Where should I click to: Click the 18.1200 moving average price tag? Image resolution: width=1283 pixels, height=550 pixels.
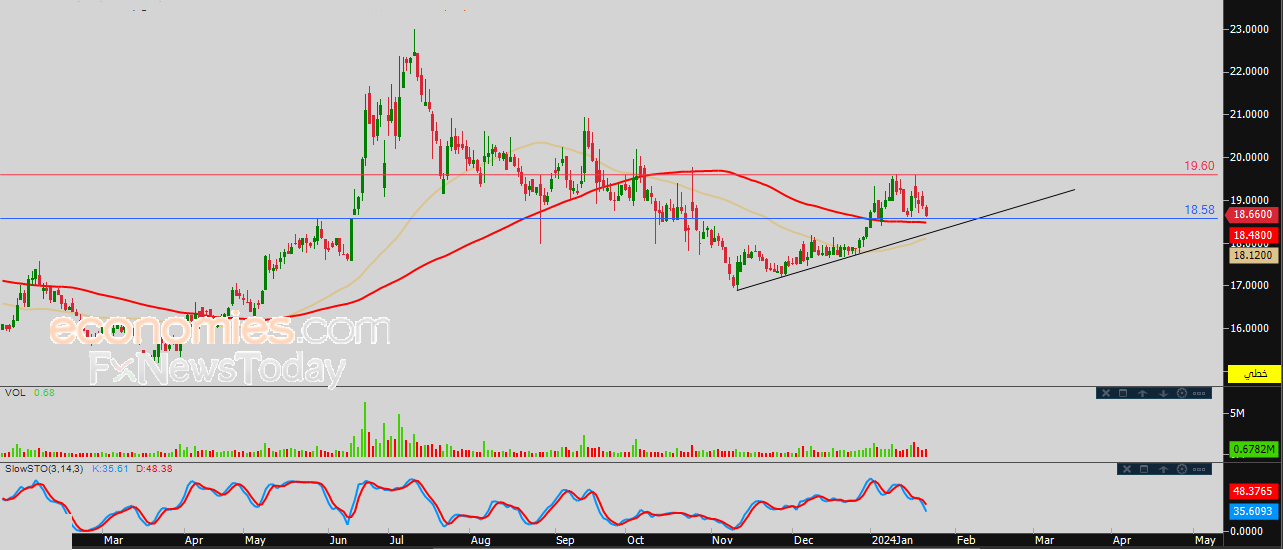[1254, 256]
